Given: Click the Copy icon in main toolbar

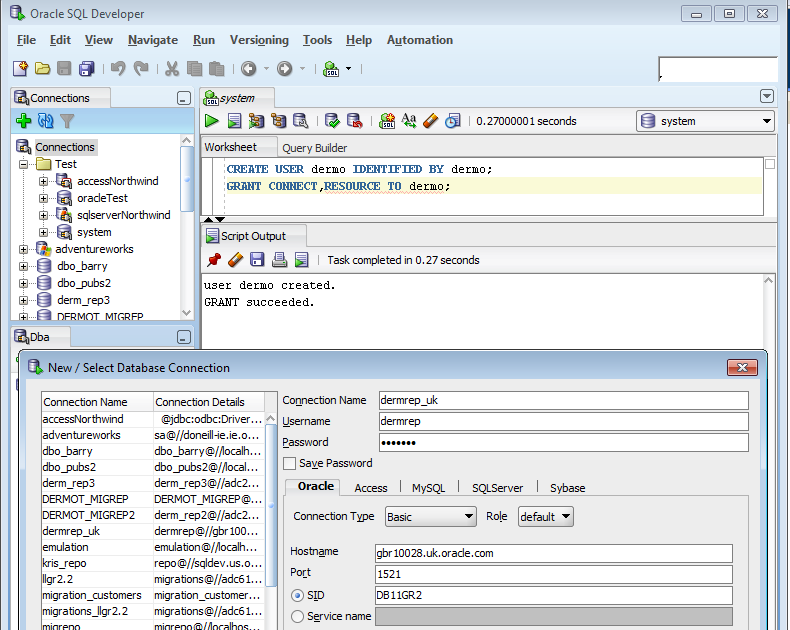Looking at the screenshot, I should point(194,69).
